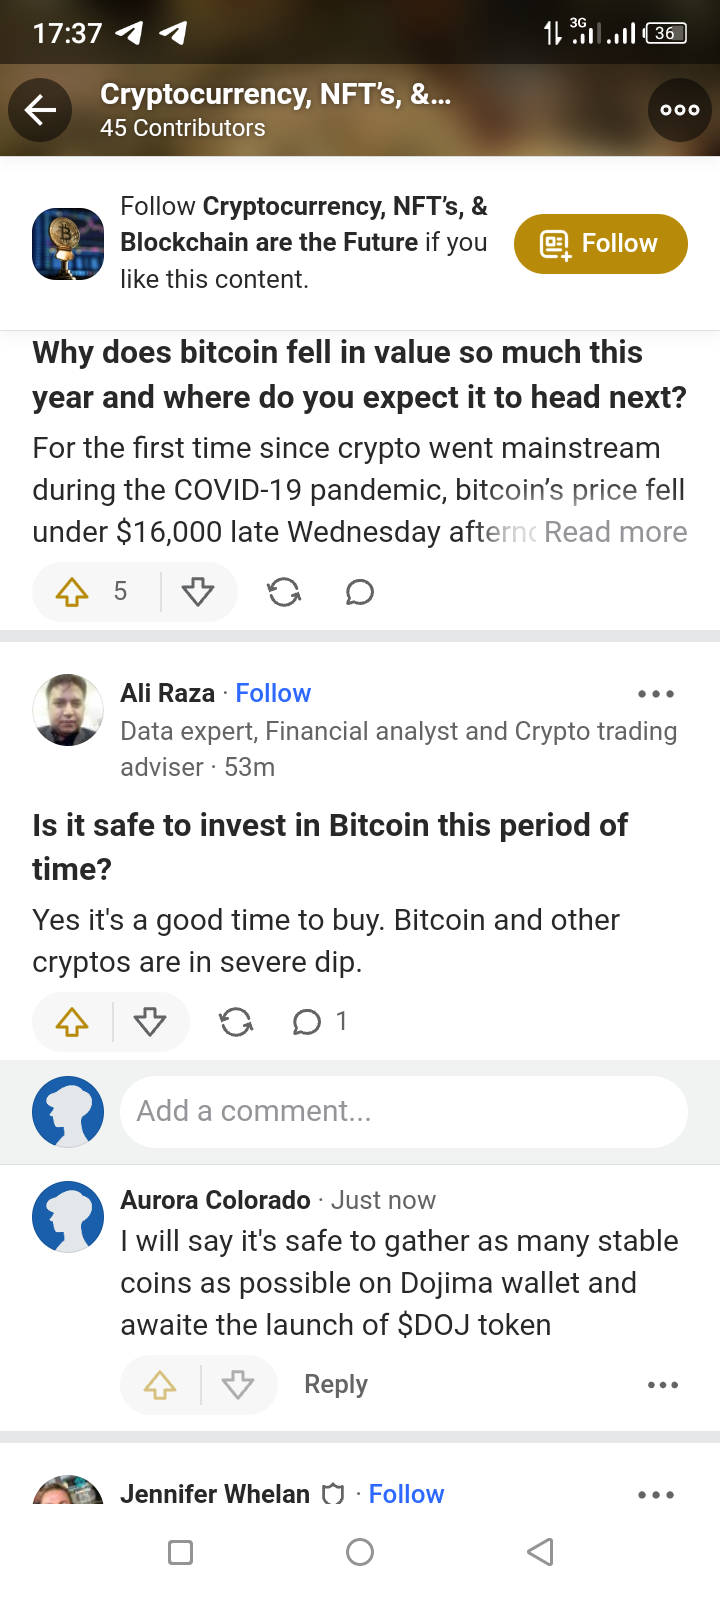Reshare Ali Raza's answer
The height and width of the screenshot is (1600, 720).
coord(236,1021)
